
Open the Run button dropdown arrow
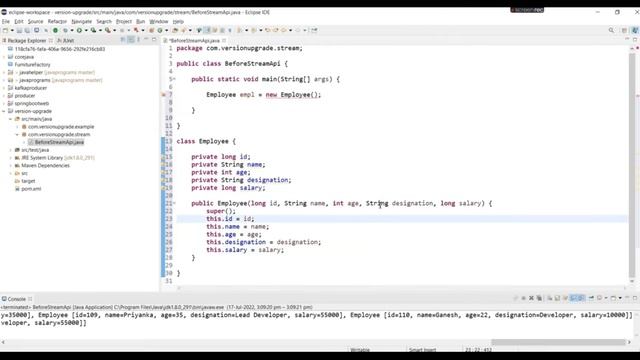[x=86, y=30]
